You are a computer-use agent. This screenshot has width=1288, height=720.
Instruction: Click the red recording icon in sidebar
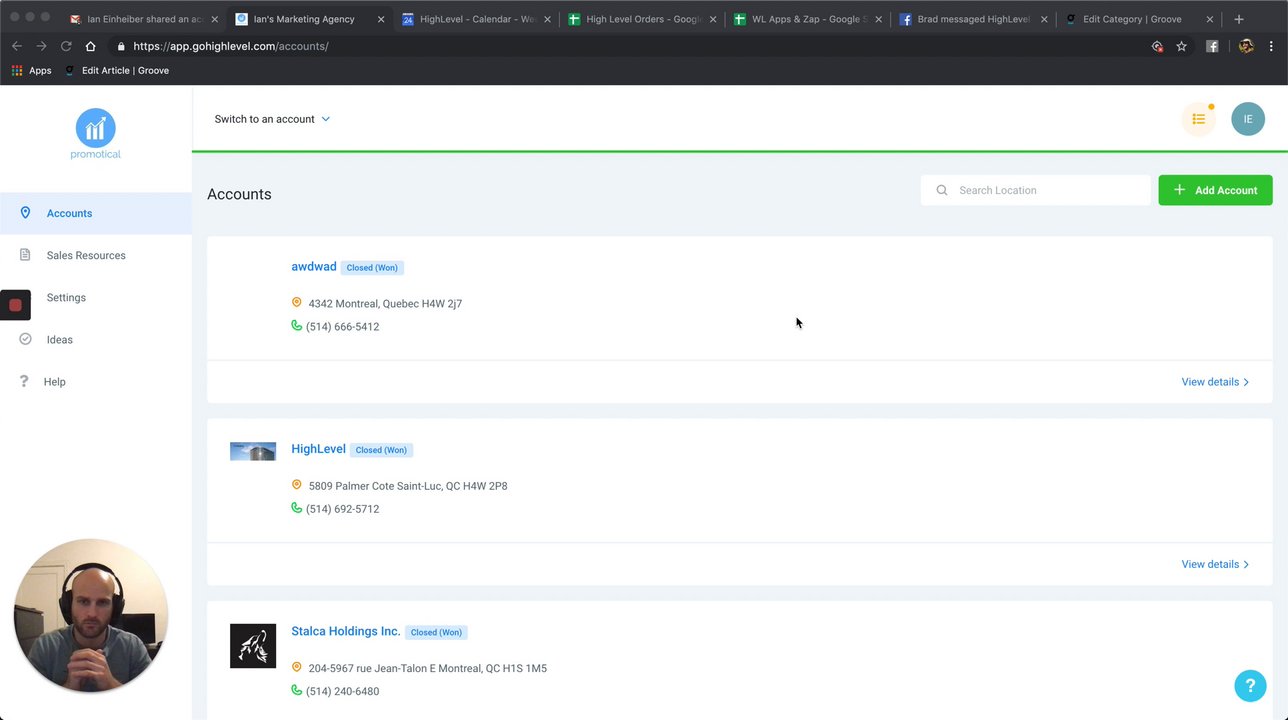(15, 305)
